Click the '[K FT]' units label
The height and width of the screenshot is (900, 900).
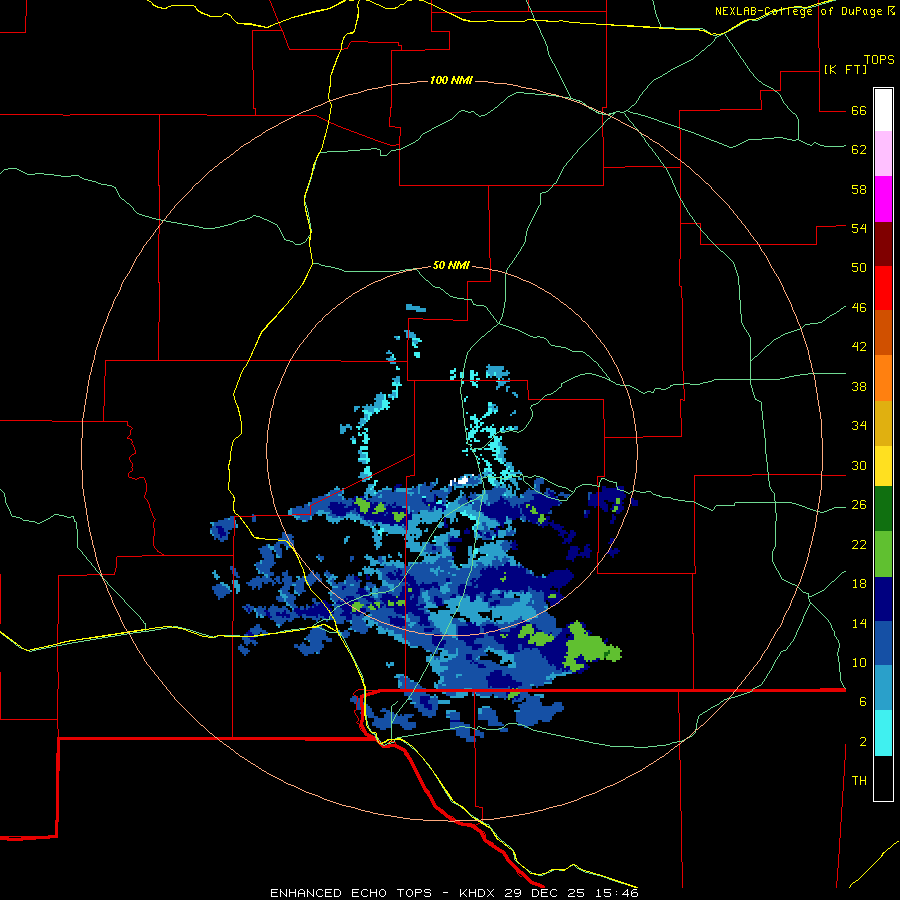pos(845,69)
